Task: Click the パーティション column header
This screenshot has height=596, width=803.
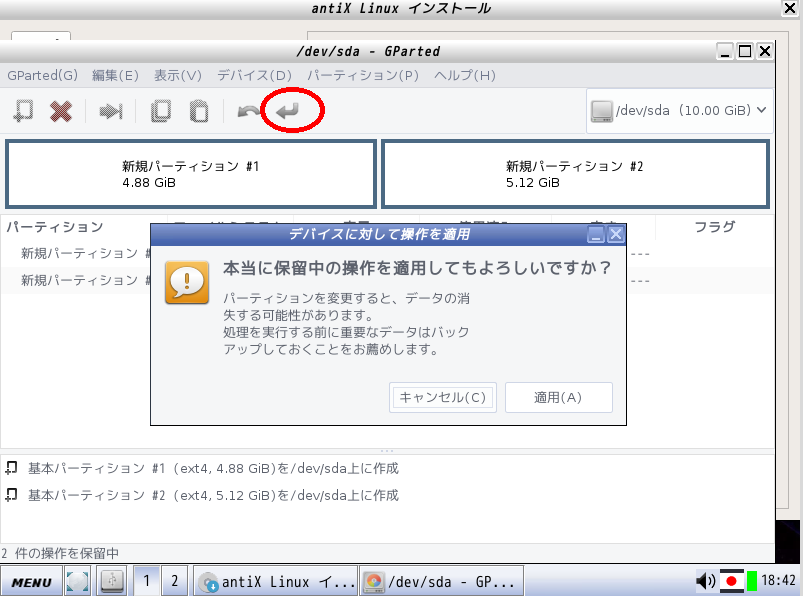Action: (55, 227)
